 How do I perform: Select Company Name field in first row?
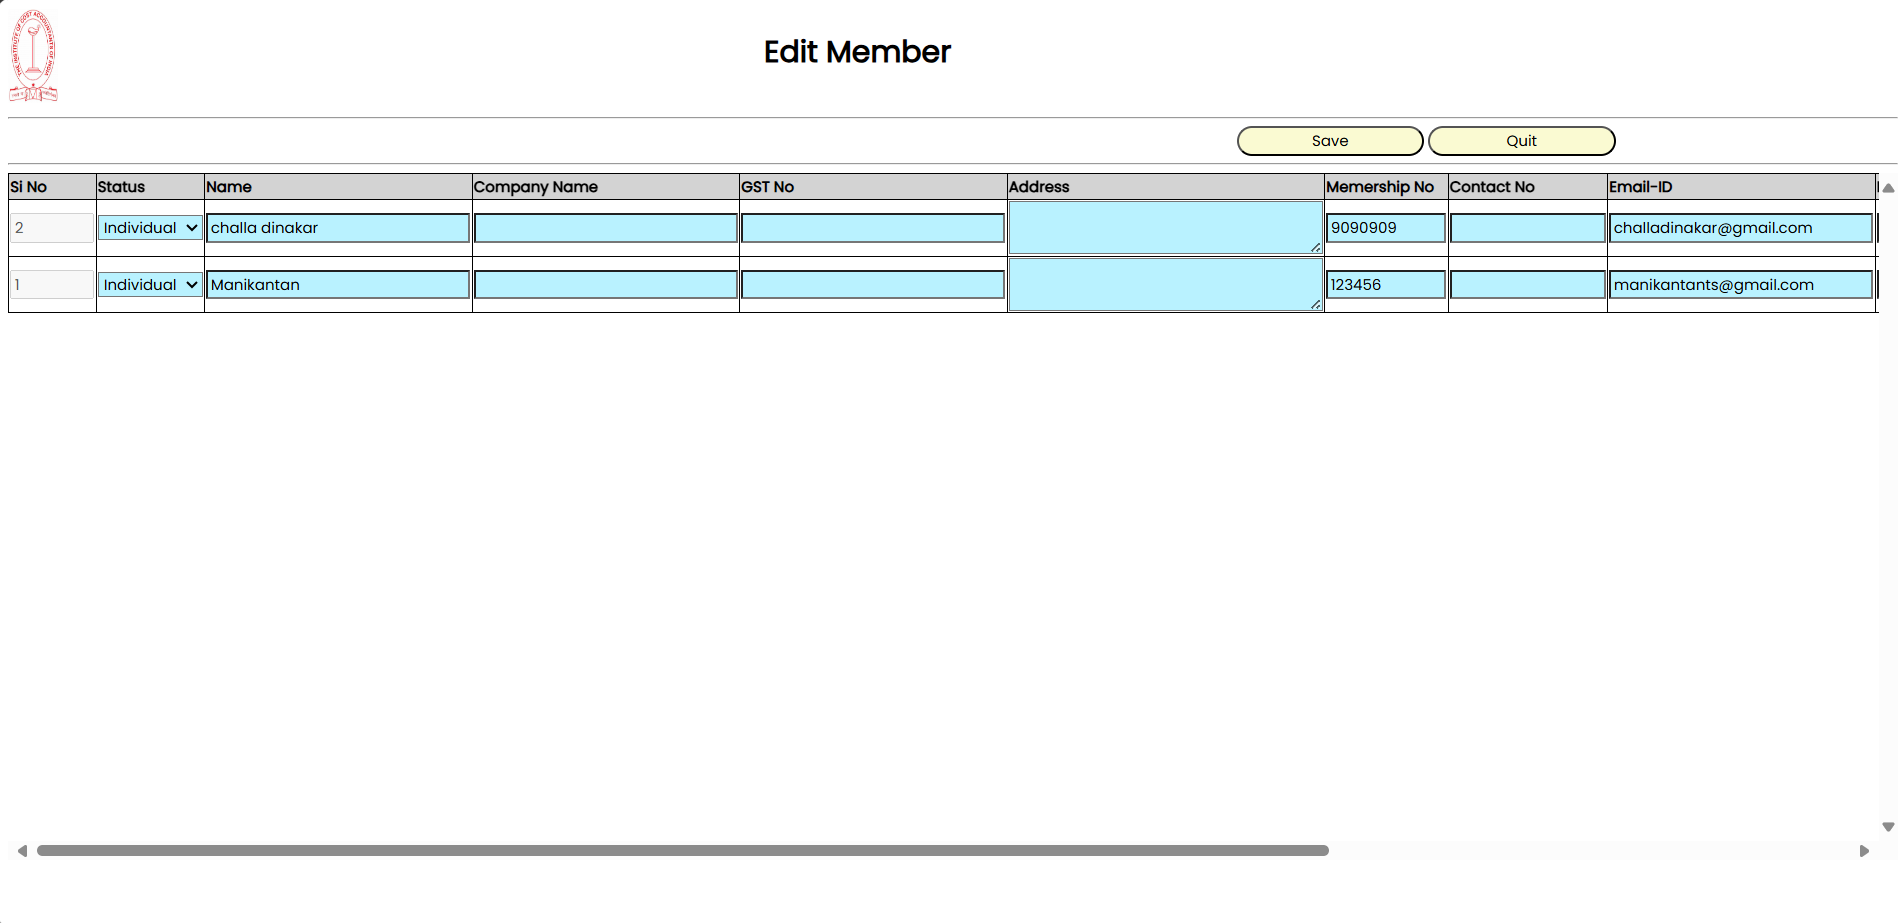click(605, 228)
